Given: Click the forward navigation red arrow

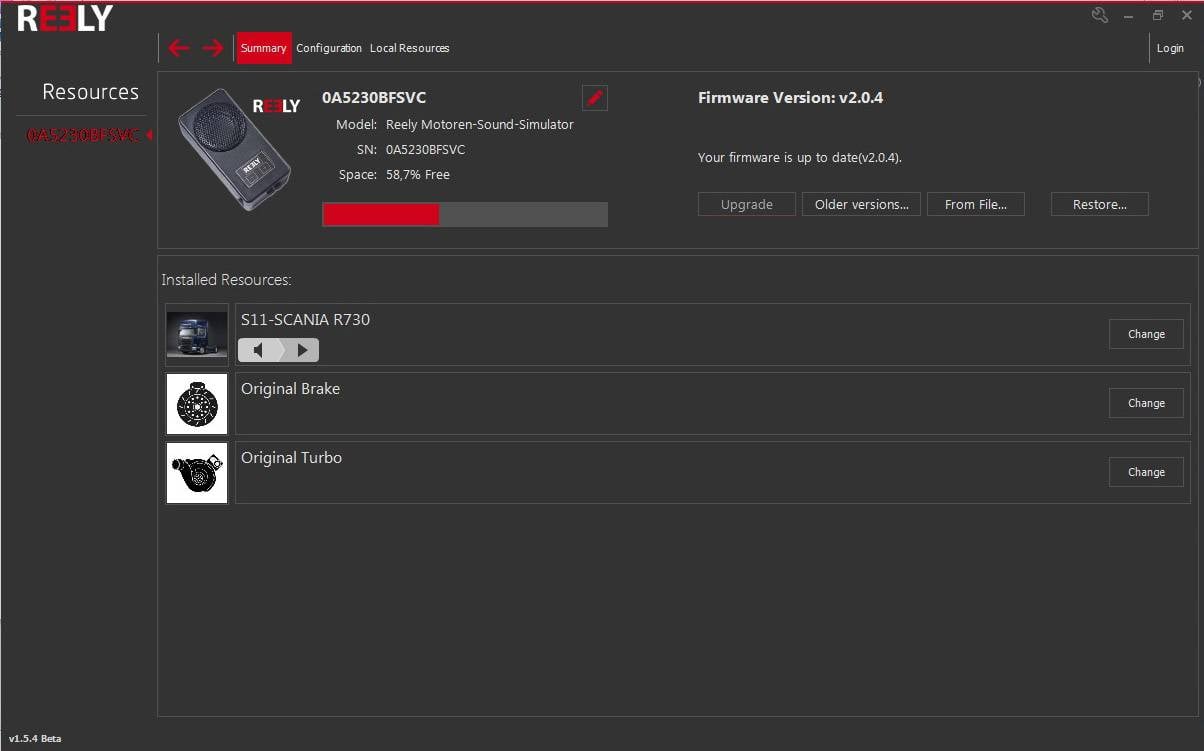Looking at the screenshot, I should coord(212,47).
